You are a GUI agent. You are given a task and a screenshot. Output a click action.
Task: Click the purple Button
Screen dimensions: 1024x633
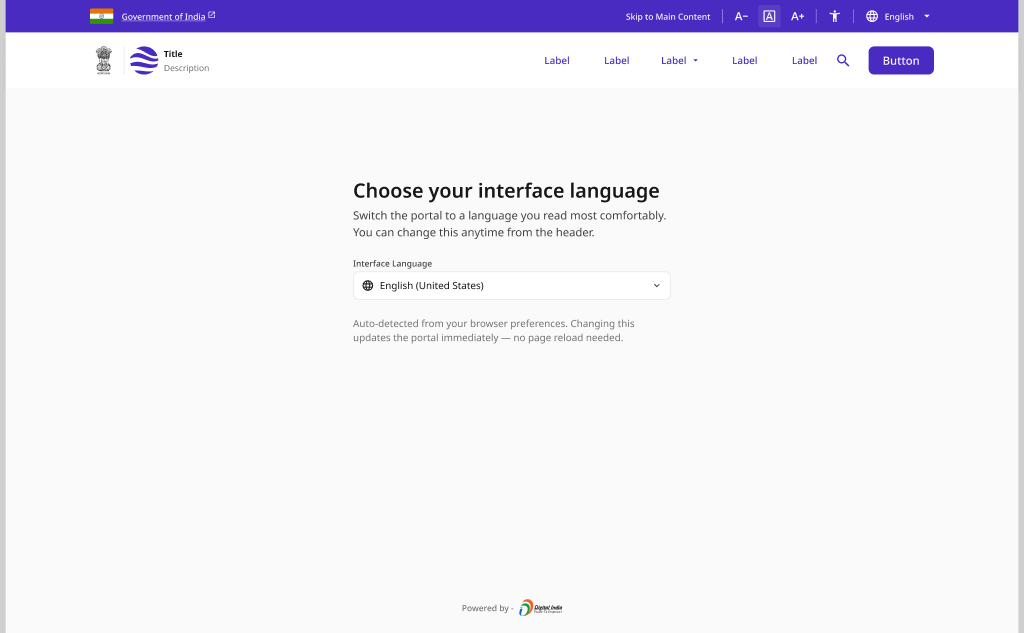click(901, 60)
